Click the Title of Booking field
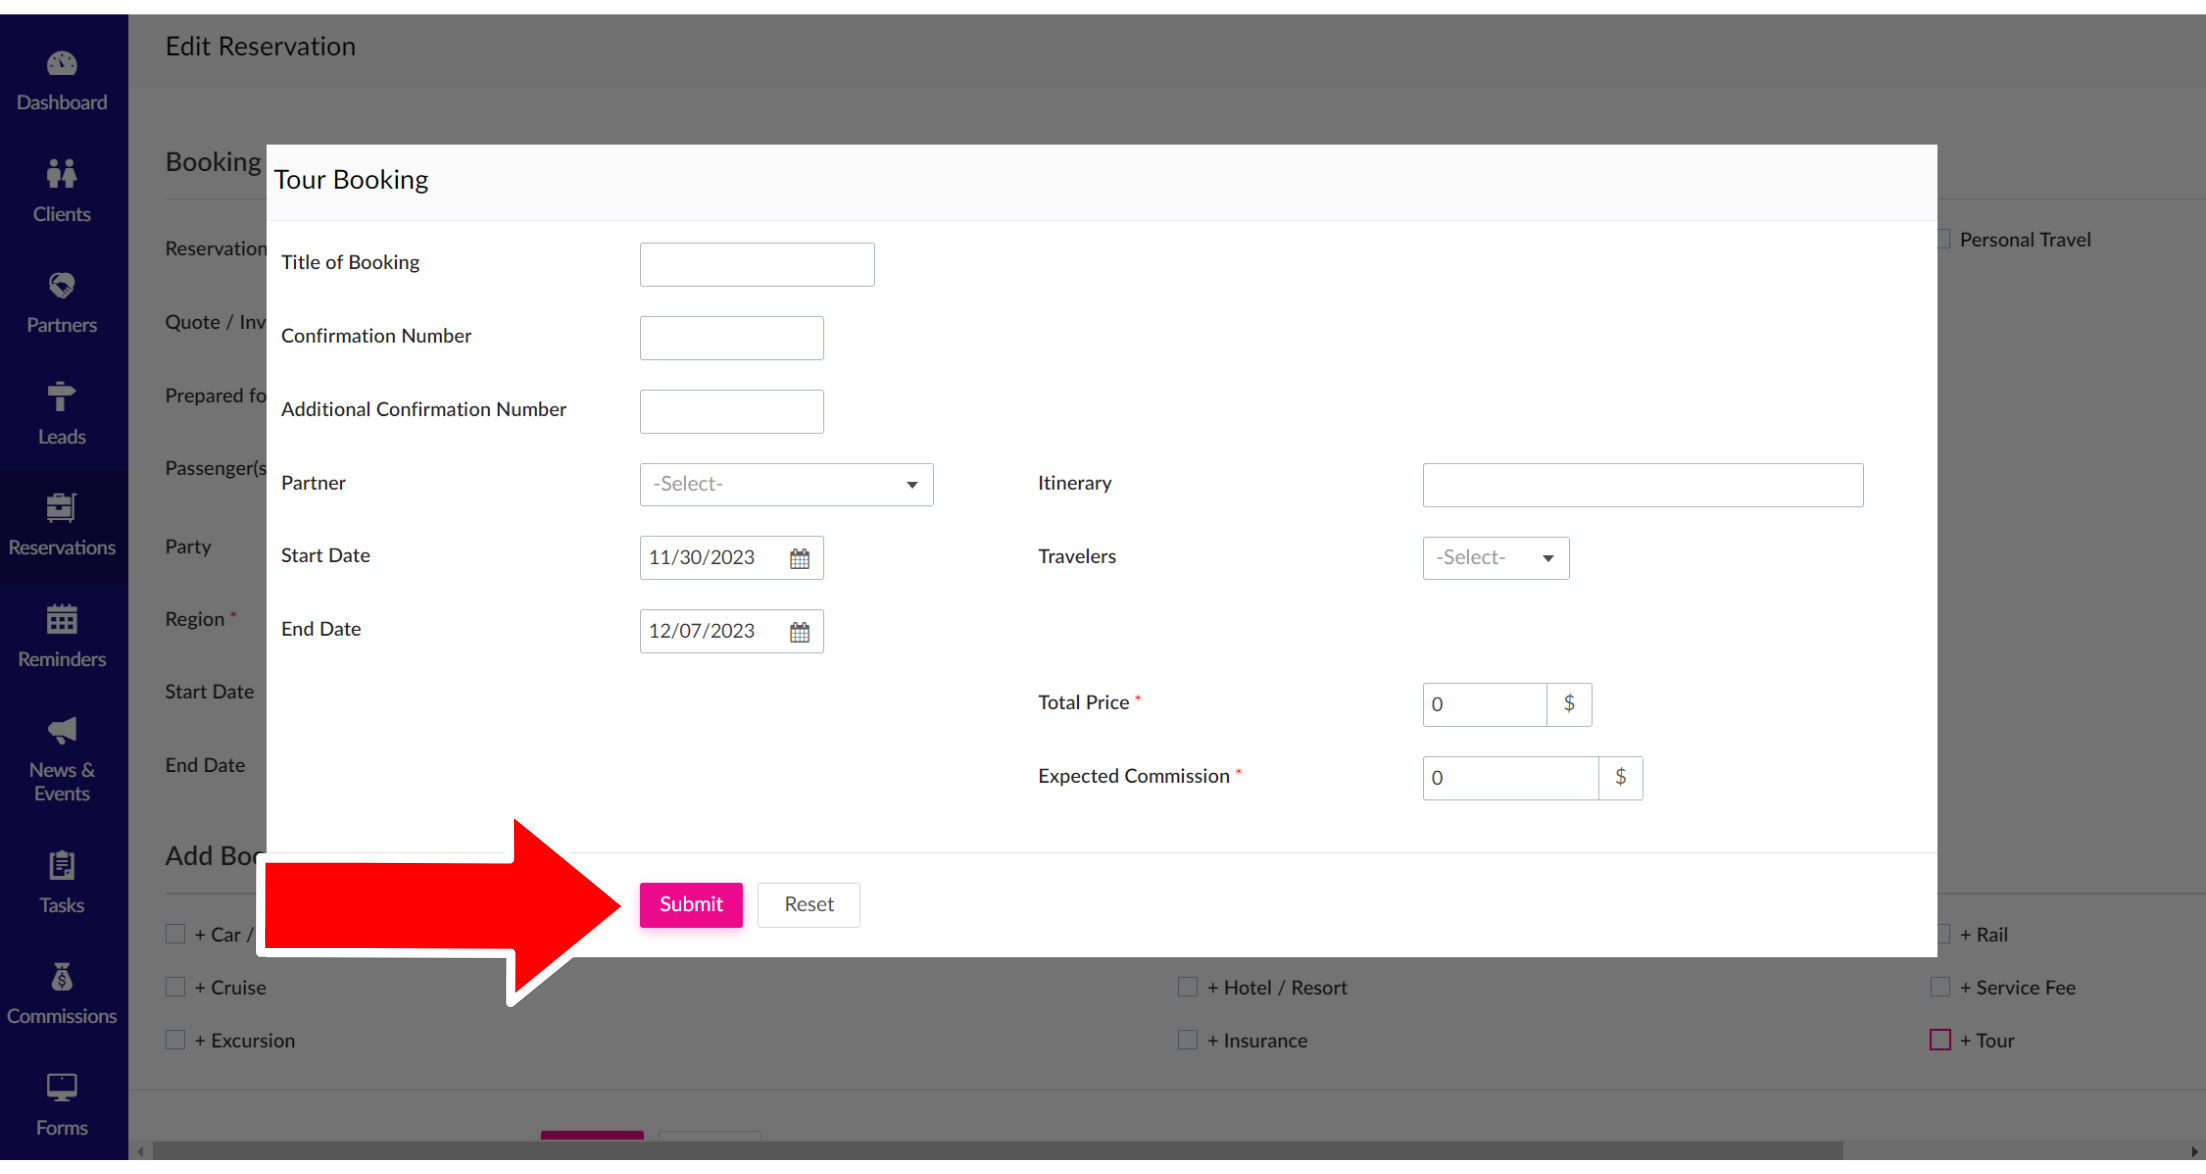 point(757,265)
